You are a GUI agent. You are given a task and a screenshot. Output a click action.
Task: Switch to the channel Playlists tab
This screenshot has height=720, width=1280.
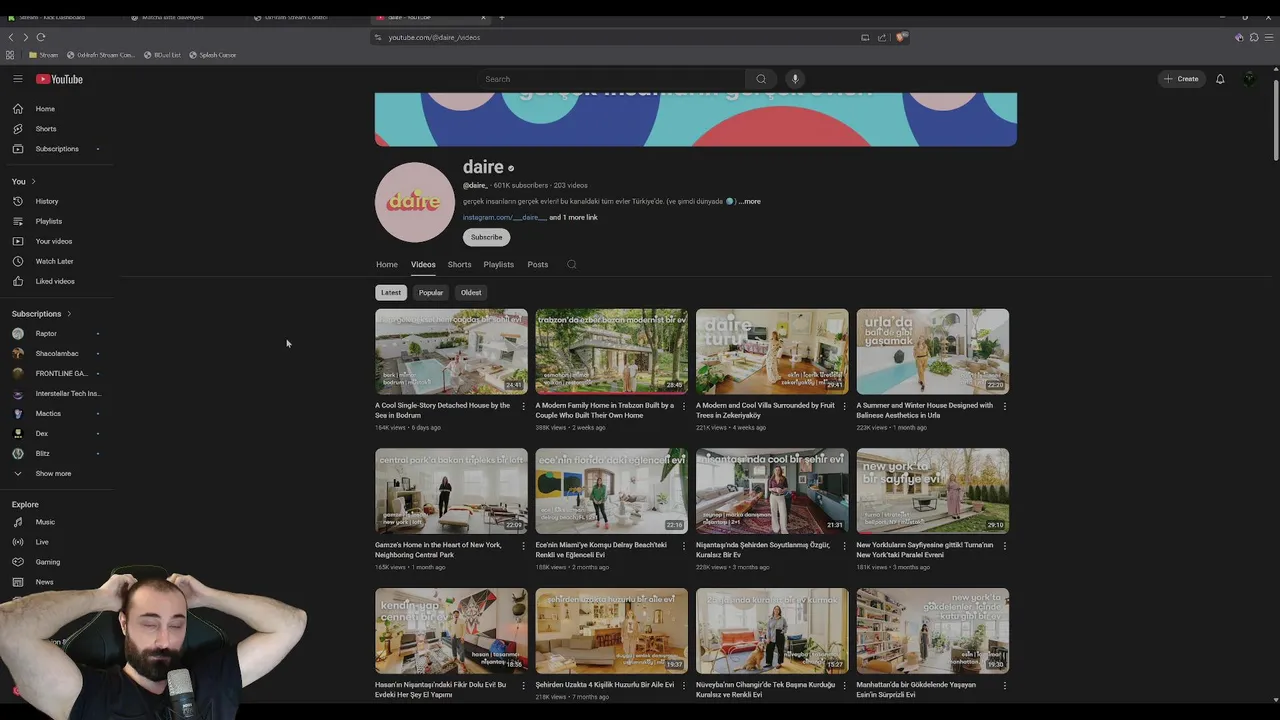498,265
